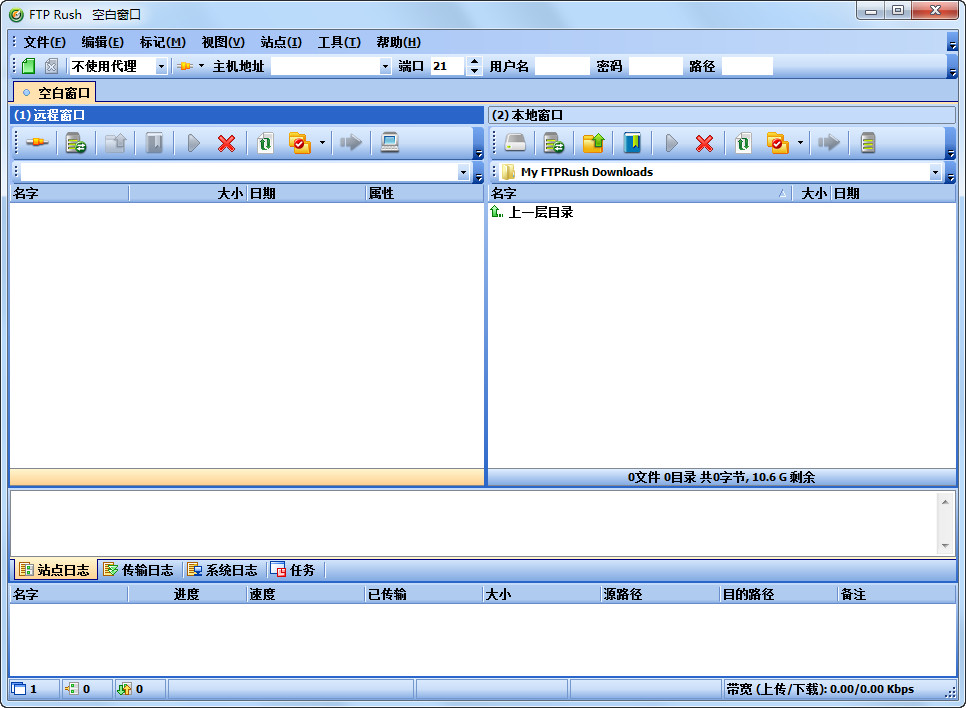This screenshot has width=966, height=708.
Task: Sort the remote list by 属性 column
Action: click(424, 193)
